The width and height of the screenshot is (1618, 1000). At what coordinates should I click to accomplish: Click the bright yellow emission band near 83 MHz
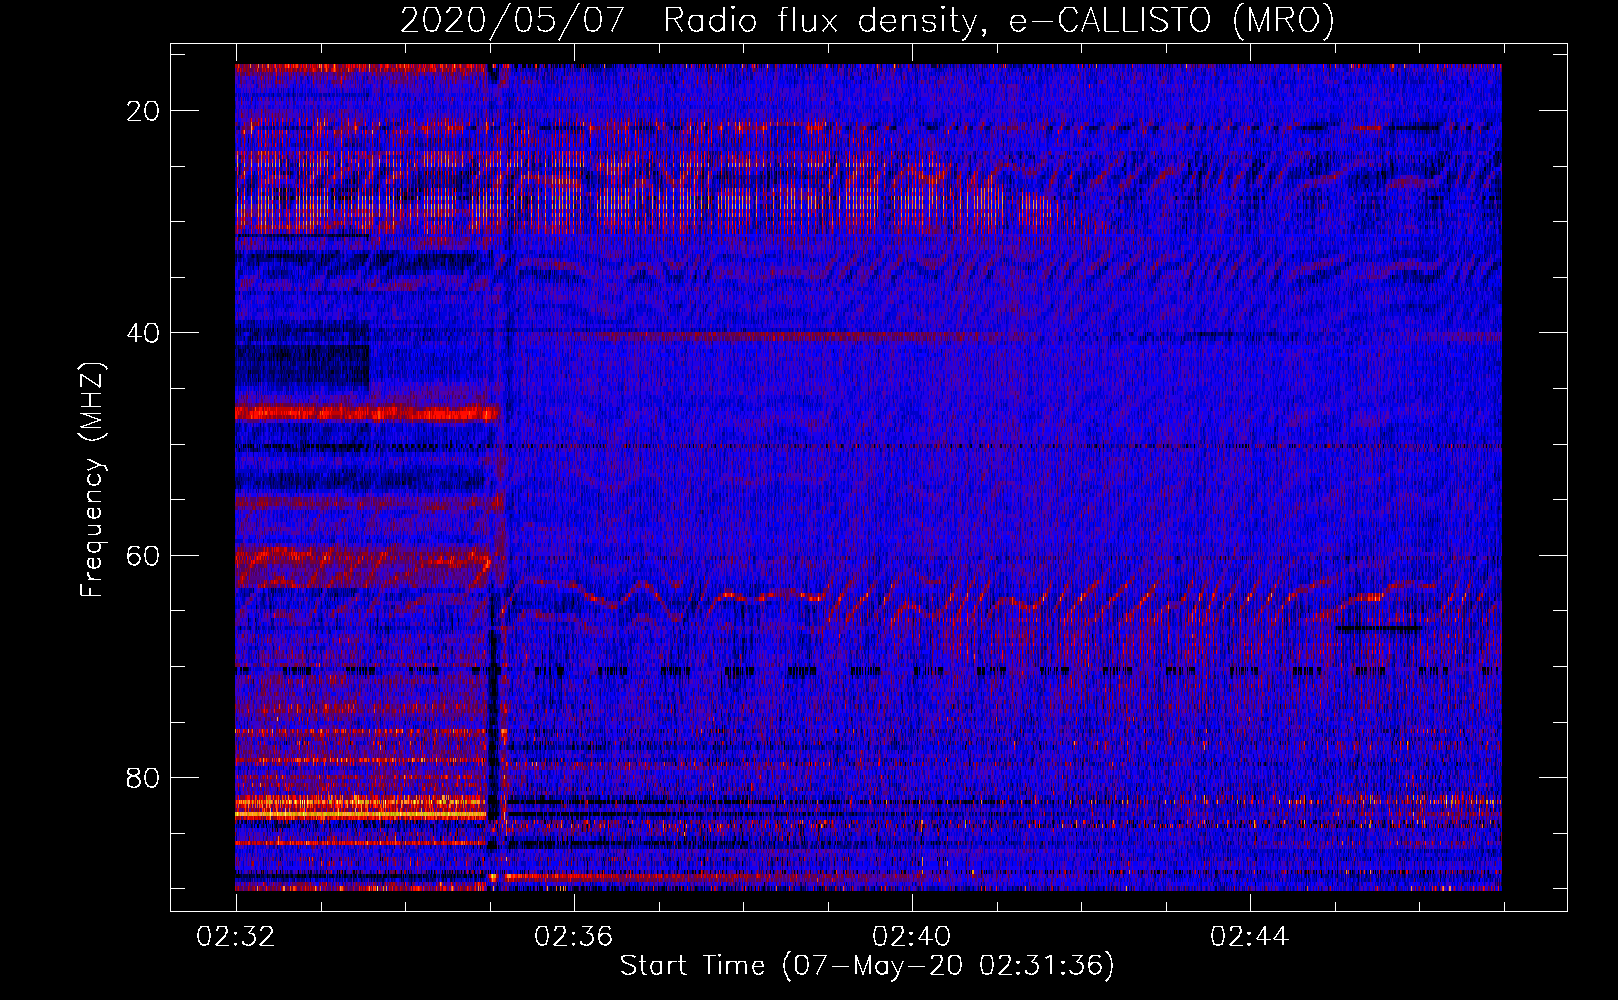(x=361, y=815)
